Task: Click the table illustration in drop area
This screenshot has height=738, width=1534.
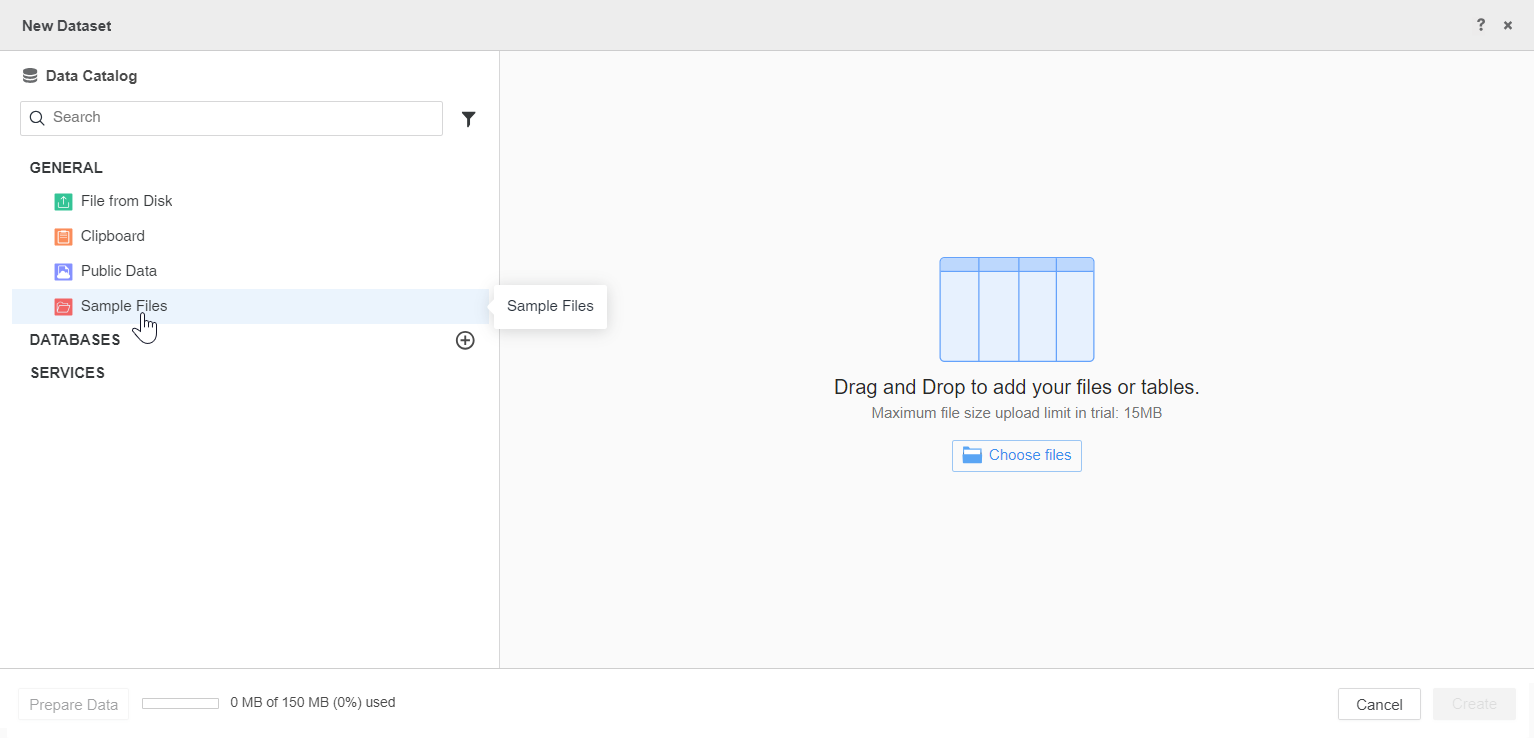Action: [x=1016, y=309]
